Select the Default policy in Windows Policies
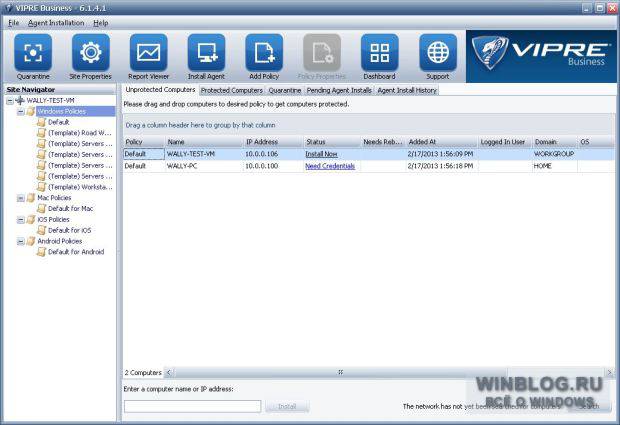Screen dimensions: 620x425 point(59,122)
